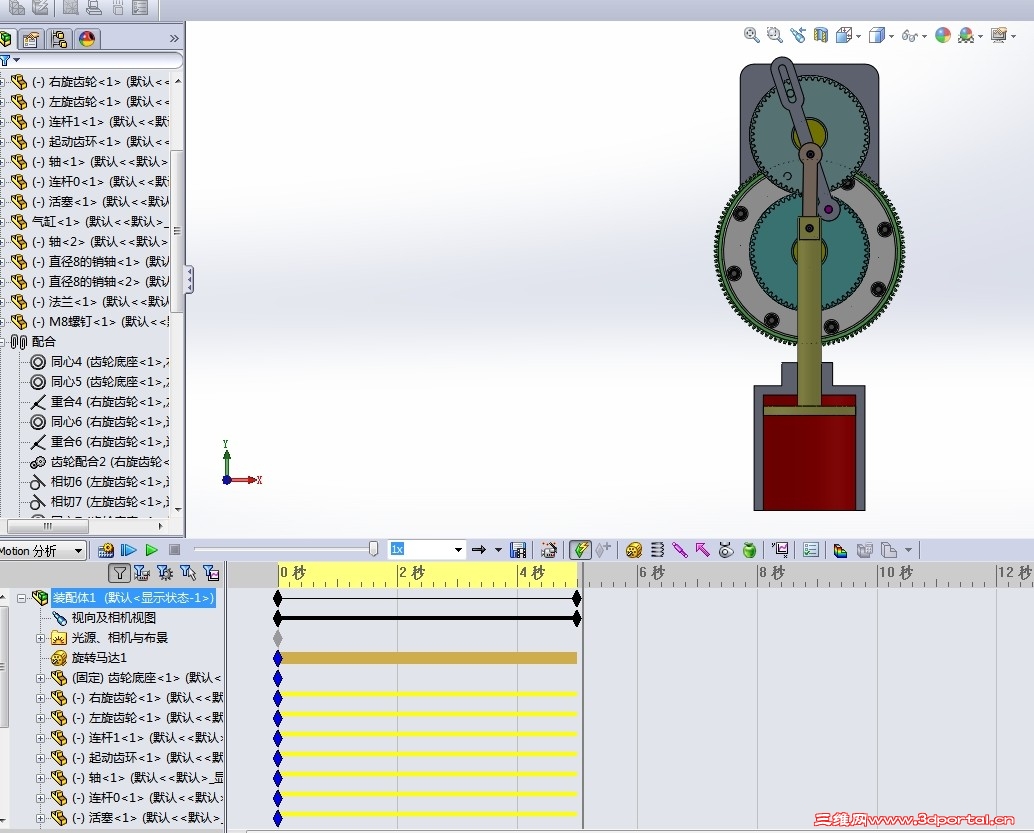Select mate 相切7
The height and width of the screenshot is (833, 1034).
point(109,502)
